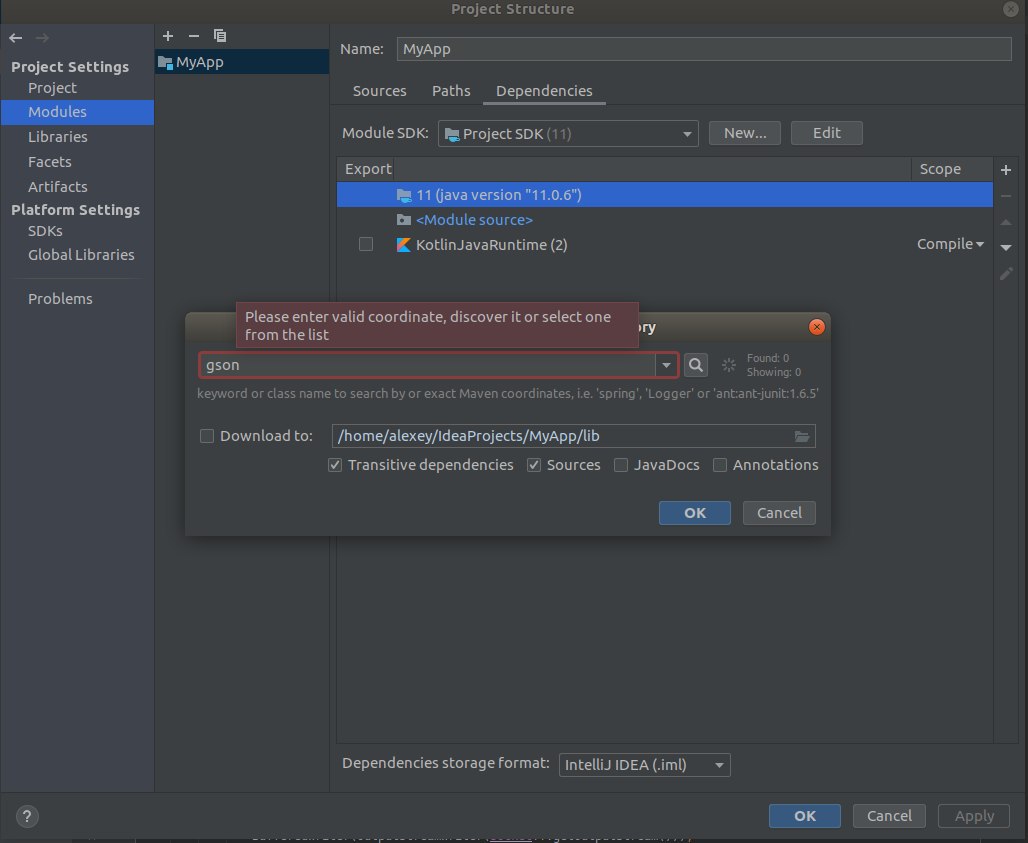Click the Scope column header

click(x=951, y=169)
